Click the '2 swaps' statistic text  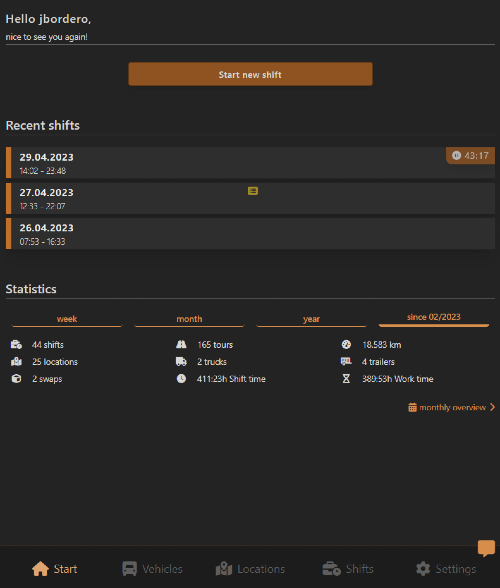pos(47,379)
